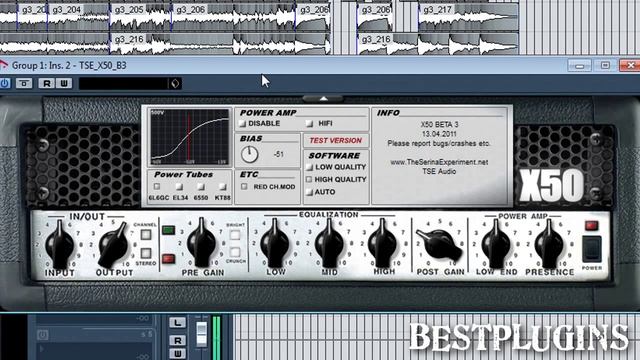Enable the RED CH.MOD checkbox

coord(244,187)
